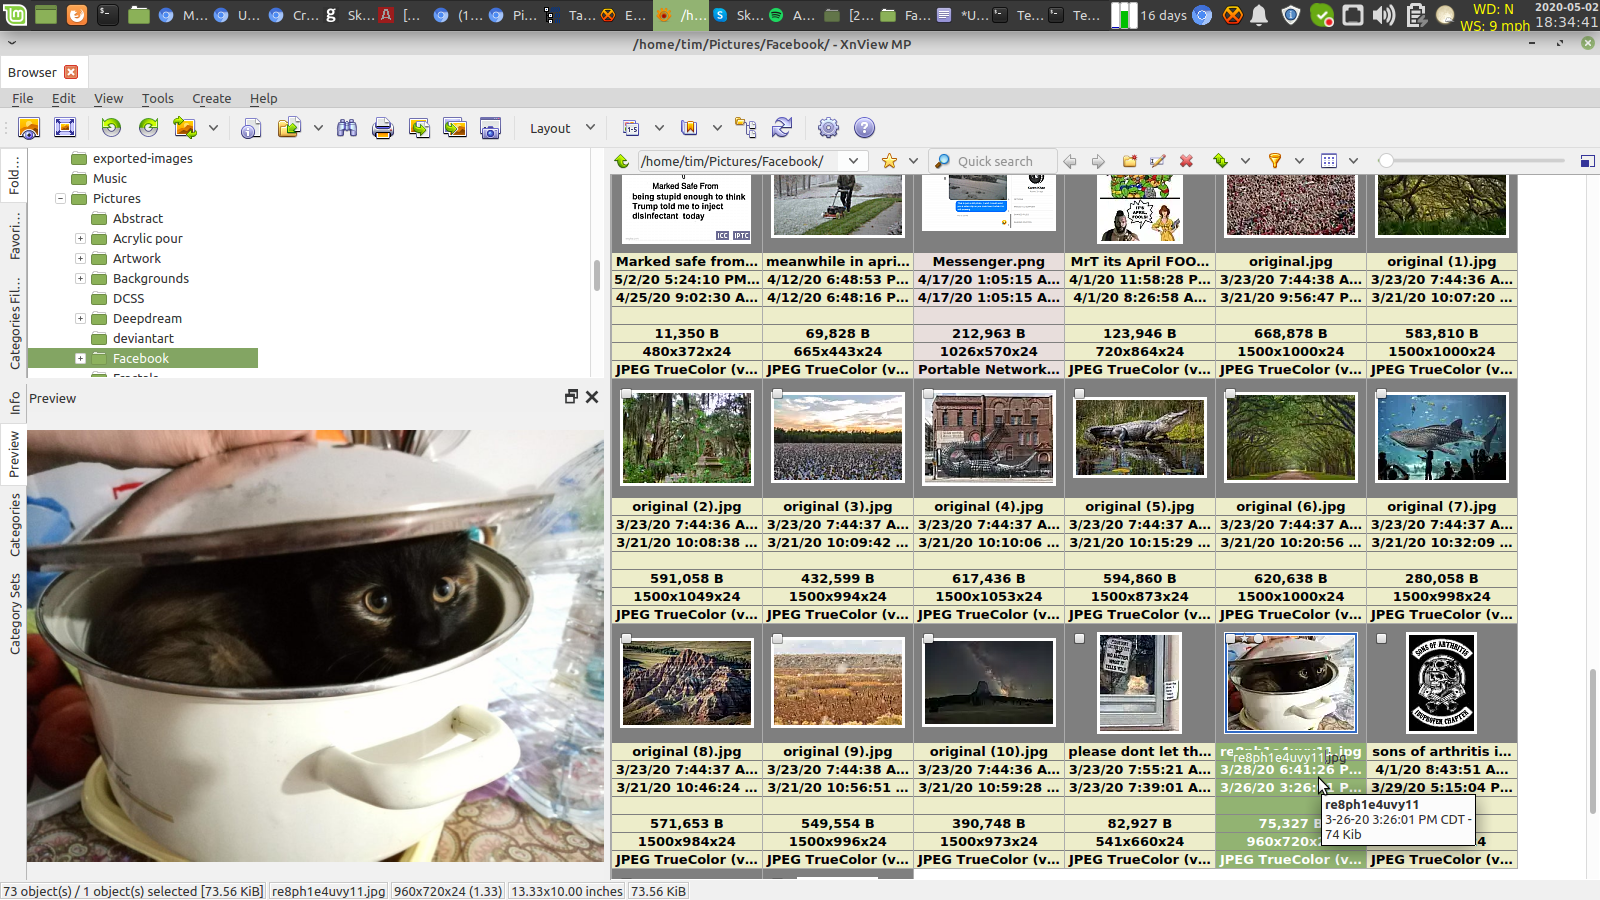Click the filter funnel icon
This screenshot has height=900, width=1600.
tap(1275, 161)
